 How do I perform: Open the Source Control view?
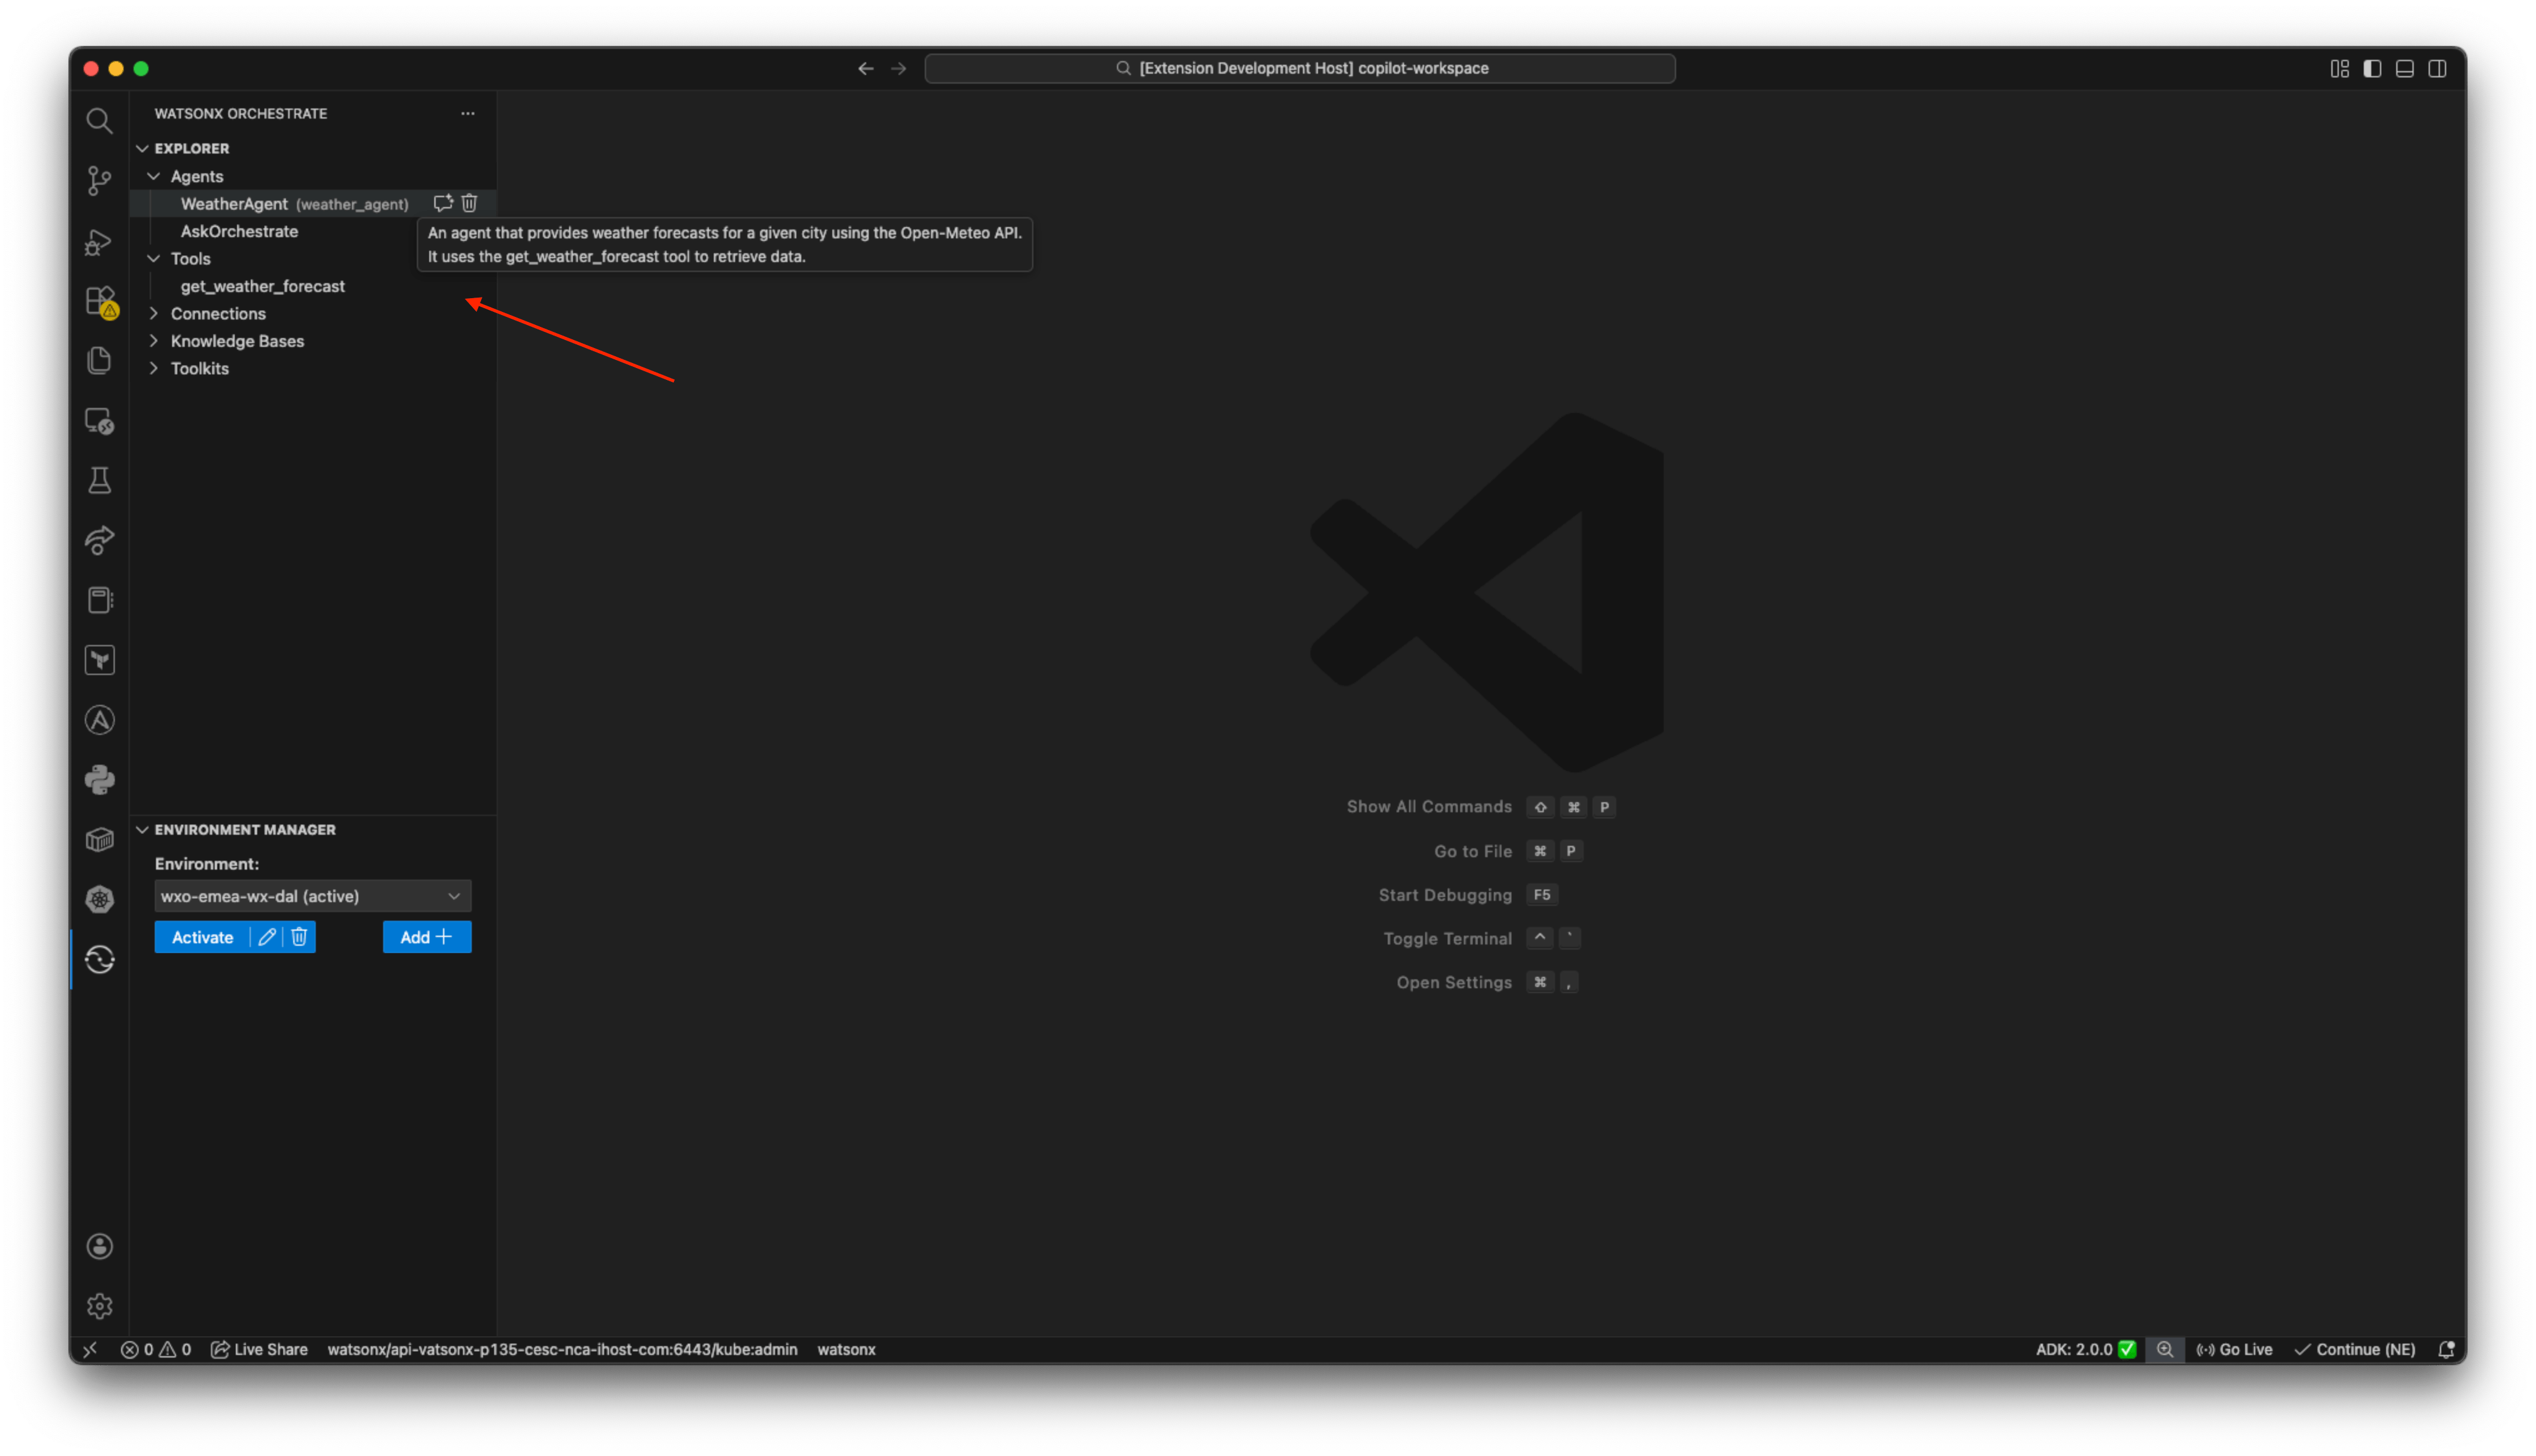click(99, 181)
